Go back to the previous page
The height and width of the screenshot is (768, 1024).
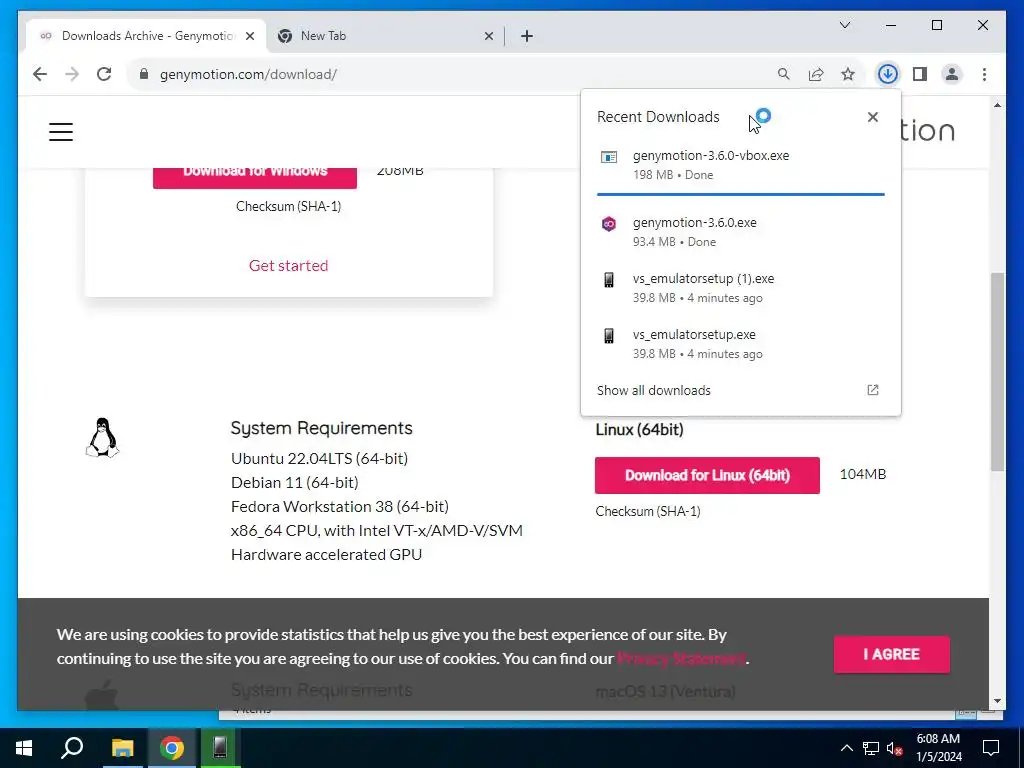click(40, 74)
